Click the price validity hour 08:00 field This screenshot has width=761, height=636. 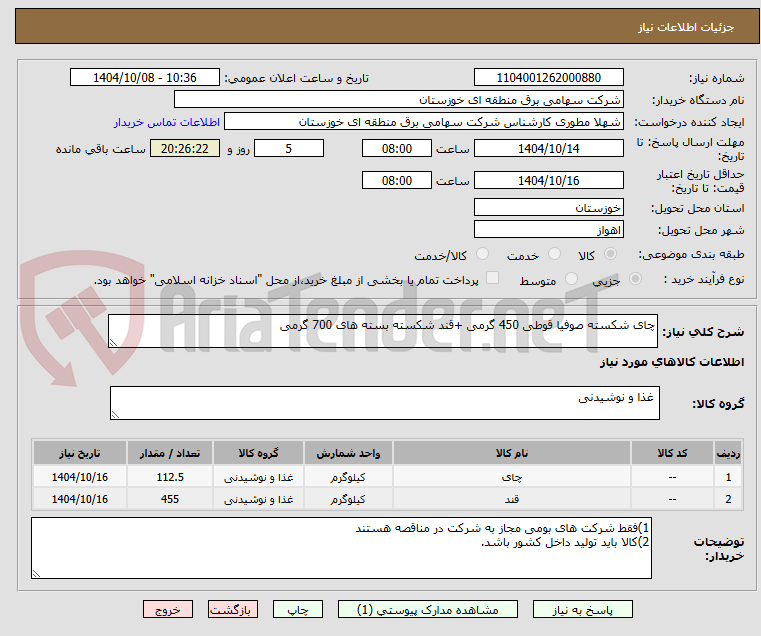coord(397,180)
